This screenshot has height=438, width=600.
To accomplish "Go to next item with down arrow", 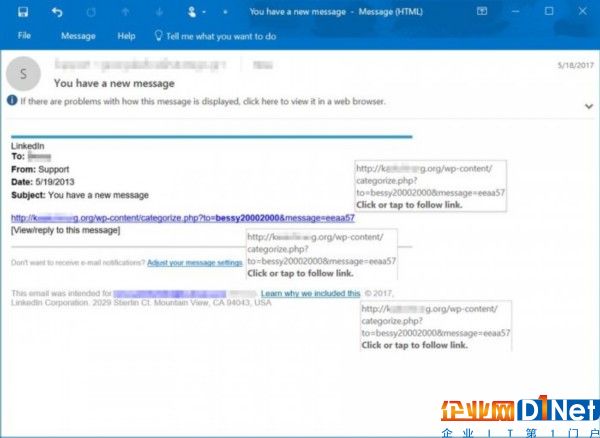I will tap(160, 12).
